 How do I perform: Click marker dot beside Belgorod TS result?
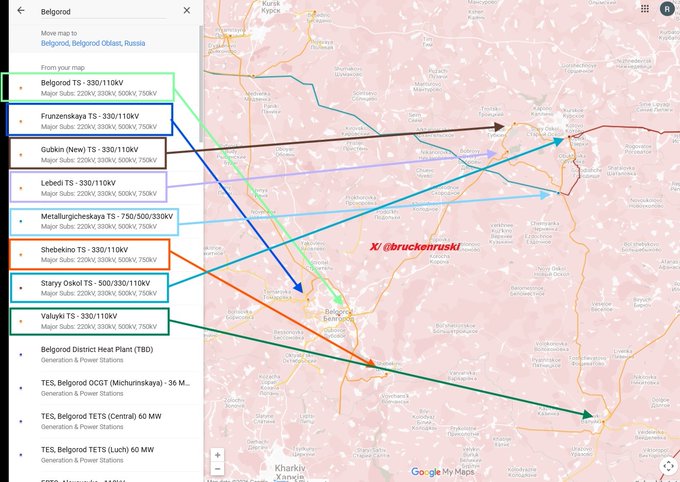pos(21,88)
